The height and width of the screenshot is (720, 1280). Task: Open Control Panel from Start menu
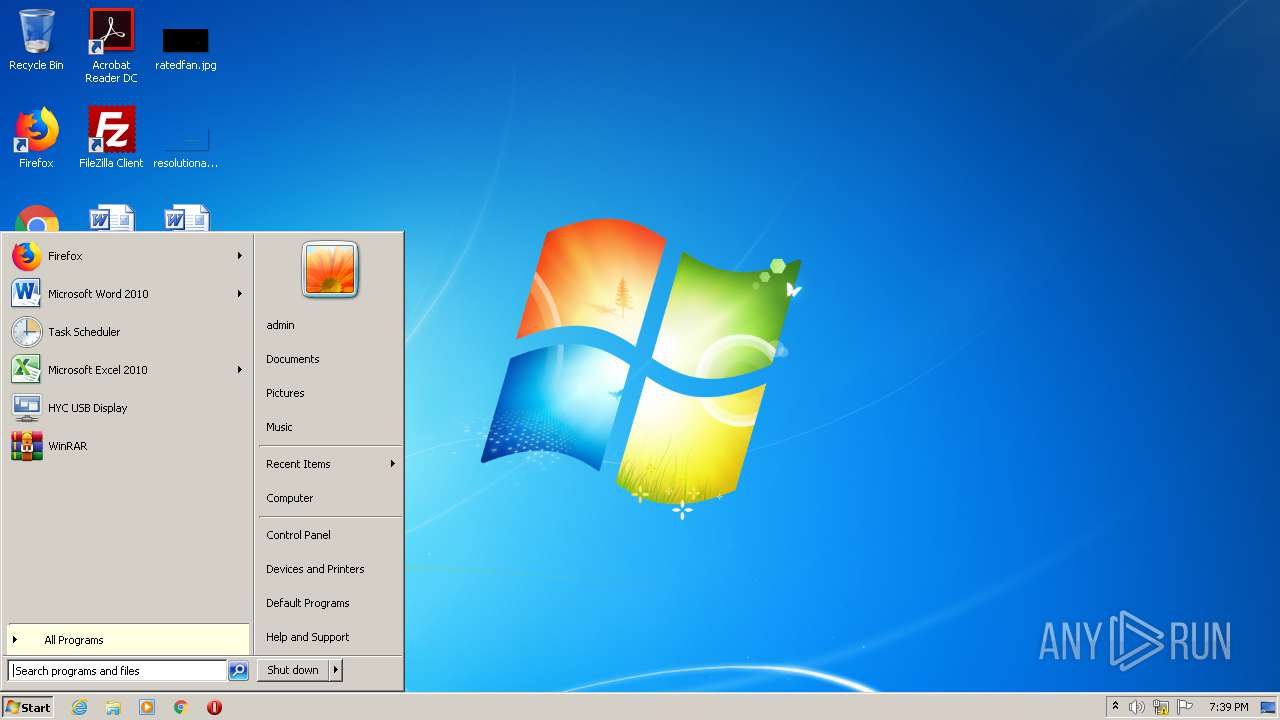(330, 535)
